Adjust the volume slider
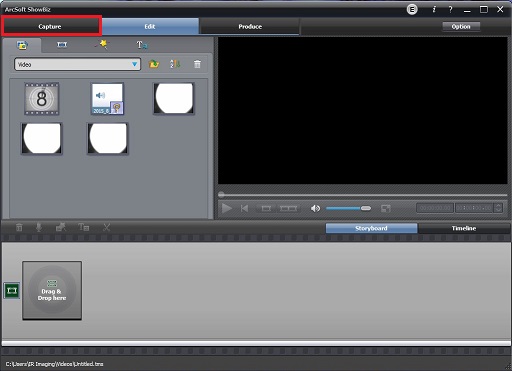Screen dimensions: 512x371 [348, 208]
